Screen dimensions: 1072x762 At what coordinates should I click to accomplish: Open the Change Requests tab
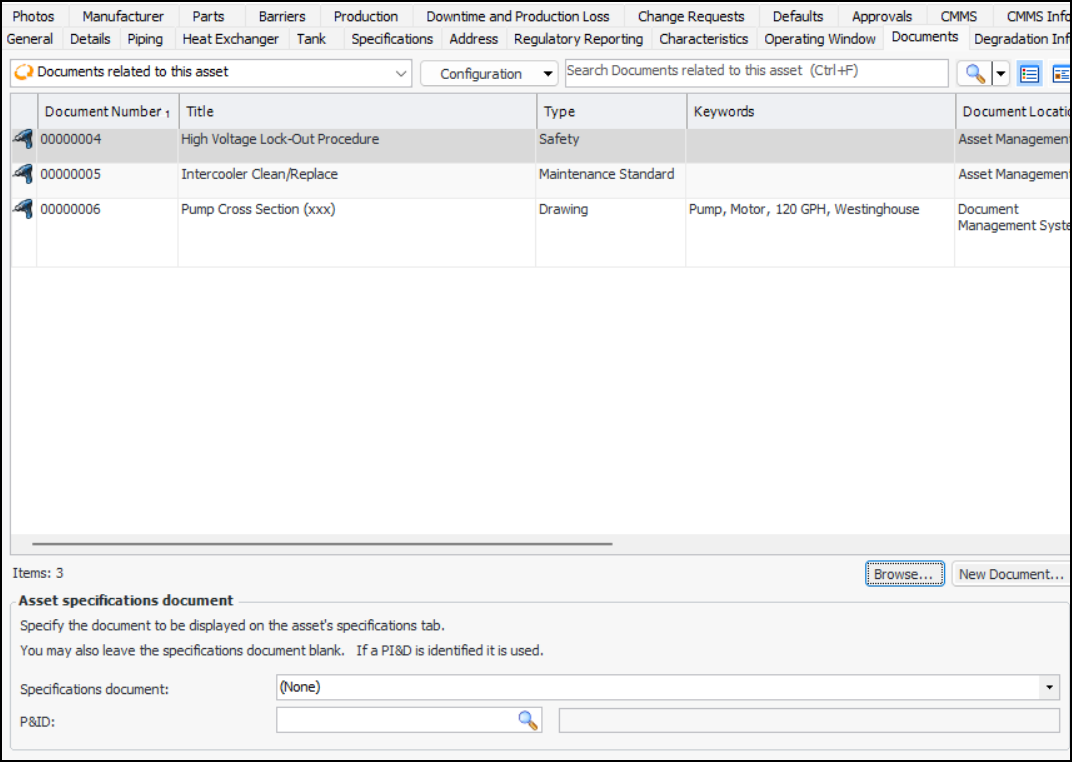tap(691, 16)
